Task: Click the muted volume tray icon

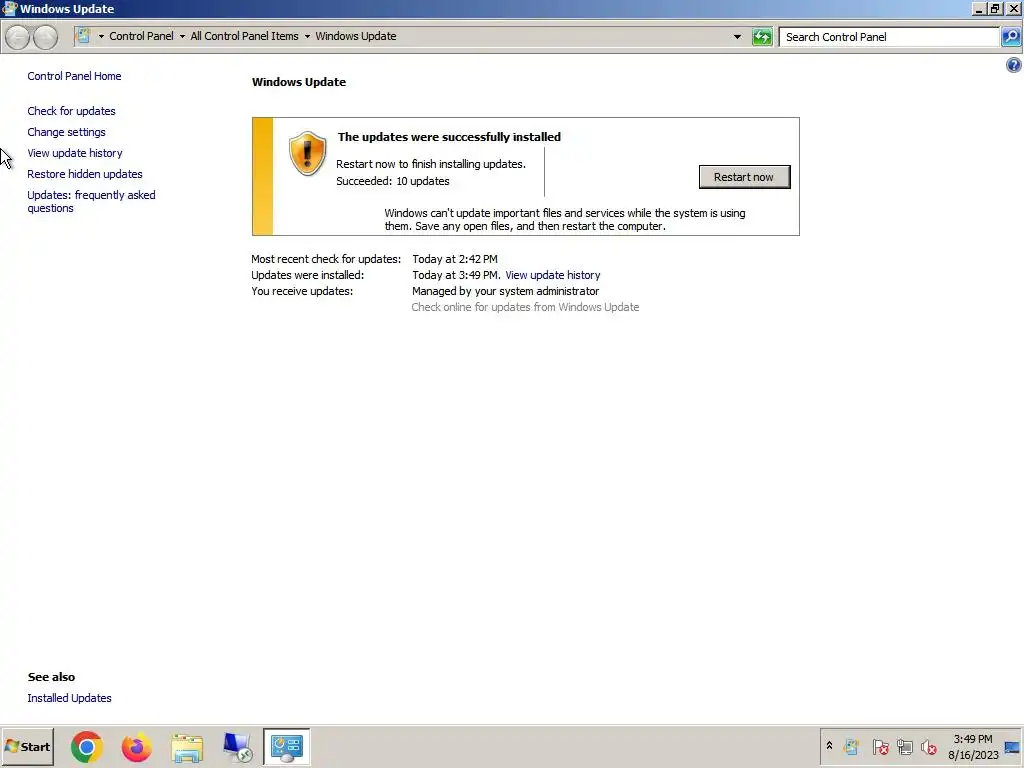Action: click(929, 746)
